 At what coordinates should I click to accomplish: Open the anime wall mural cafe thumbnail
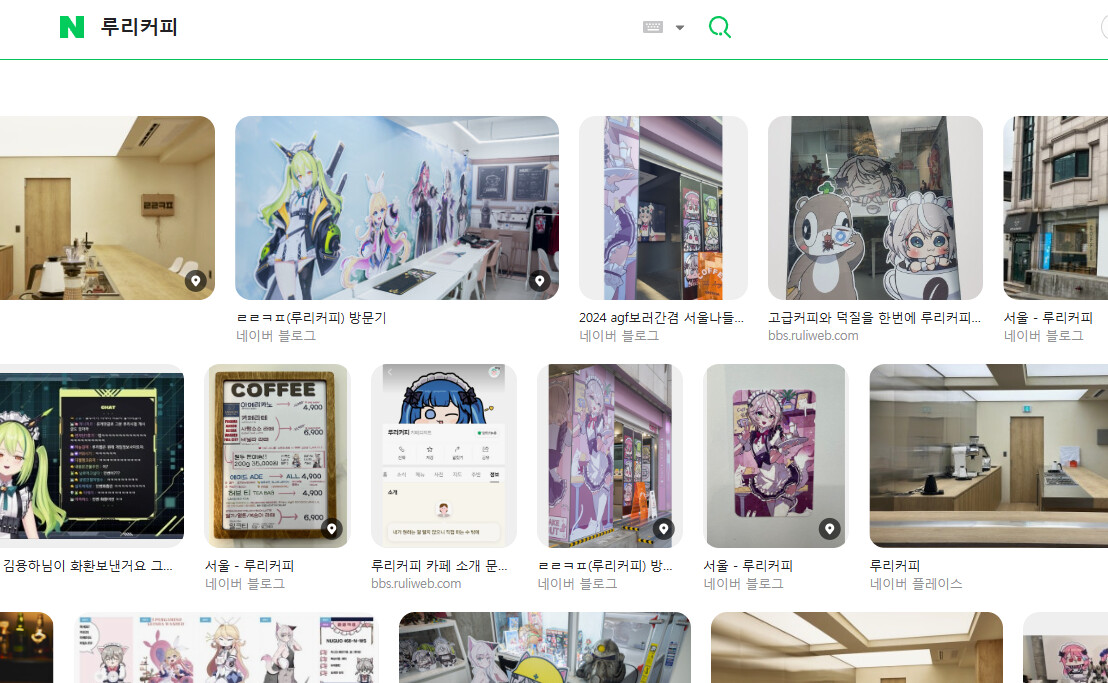click(397, 208)
